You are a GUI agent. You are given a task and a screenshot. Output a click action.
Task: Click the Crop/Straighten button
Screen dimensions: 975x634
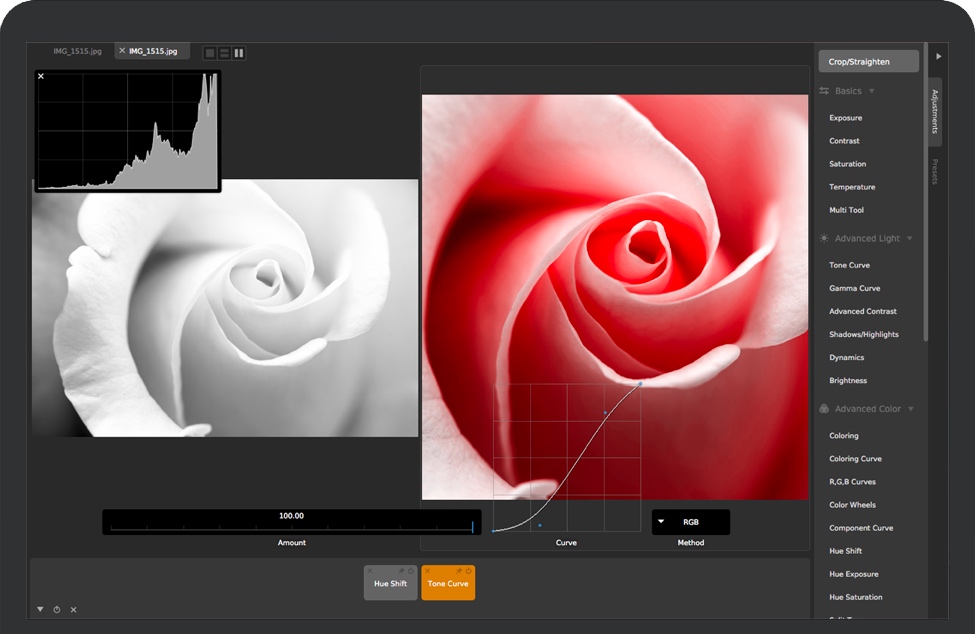tap(868, 62)
